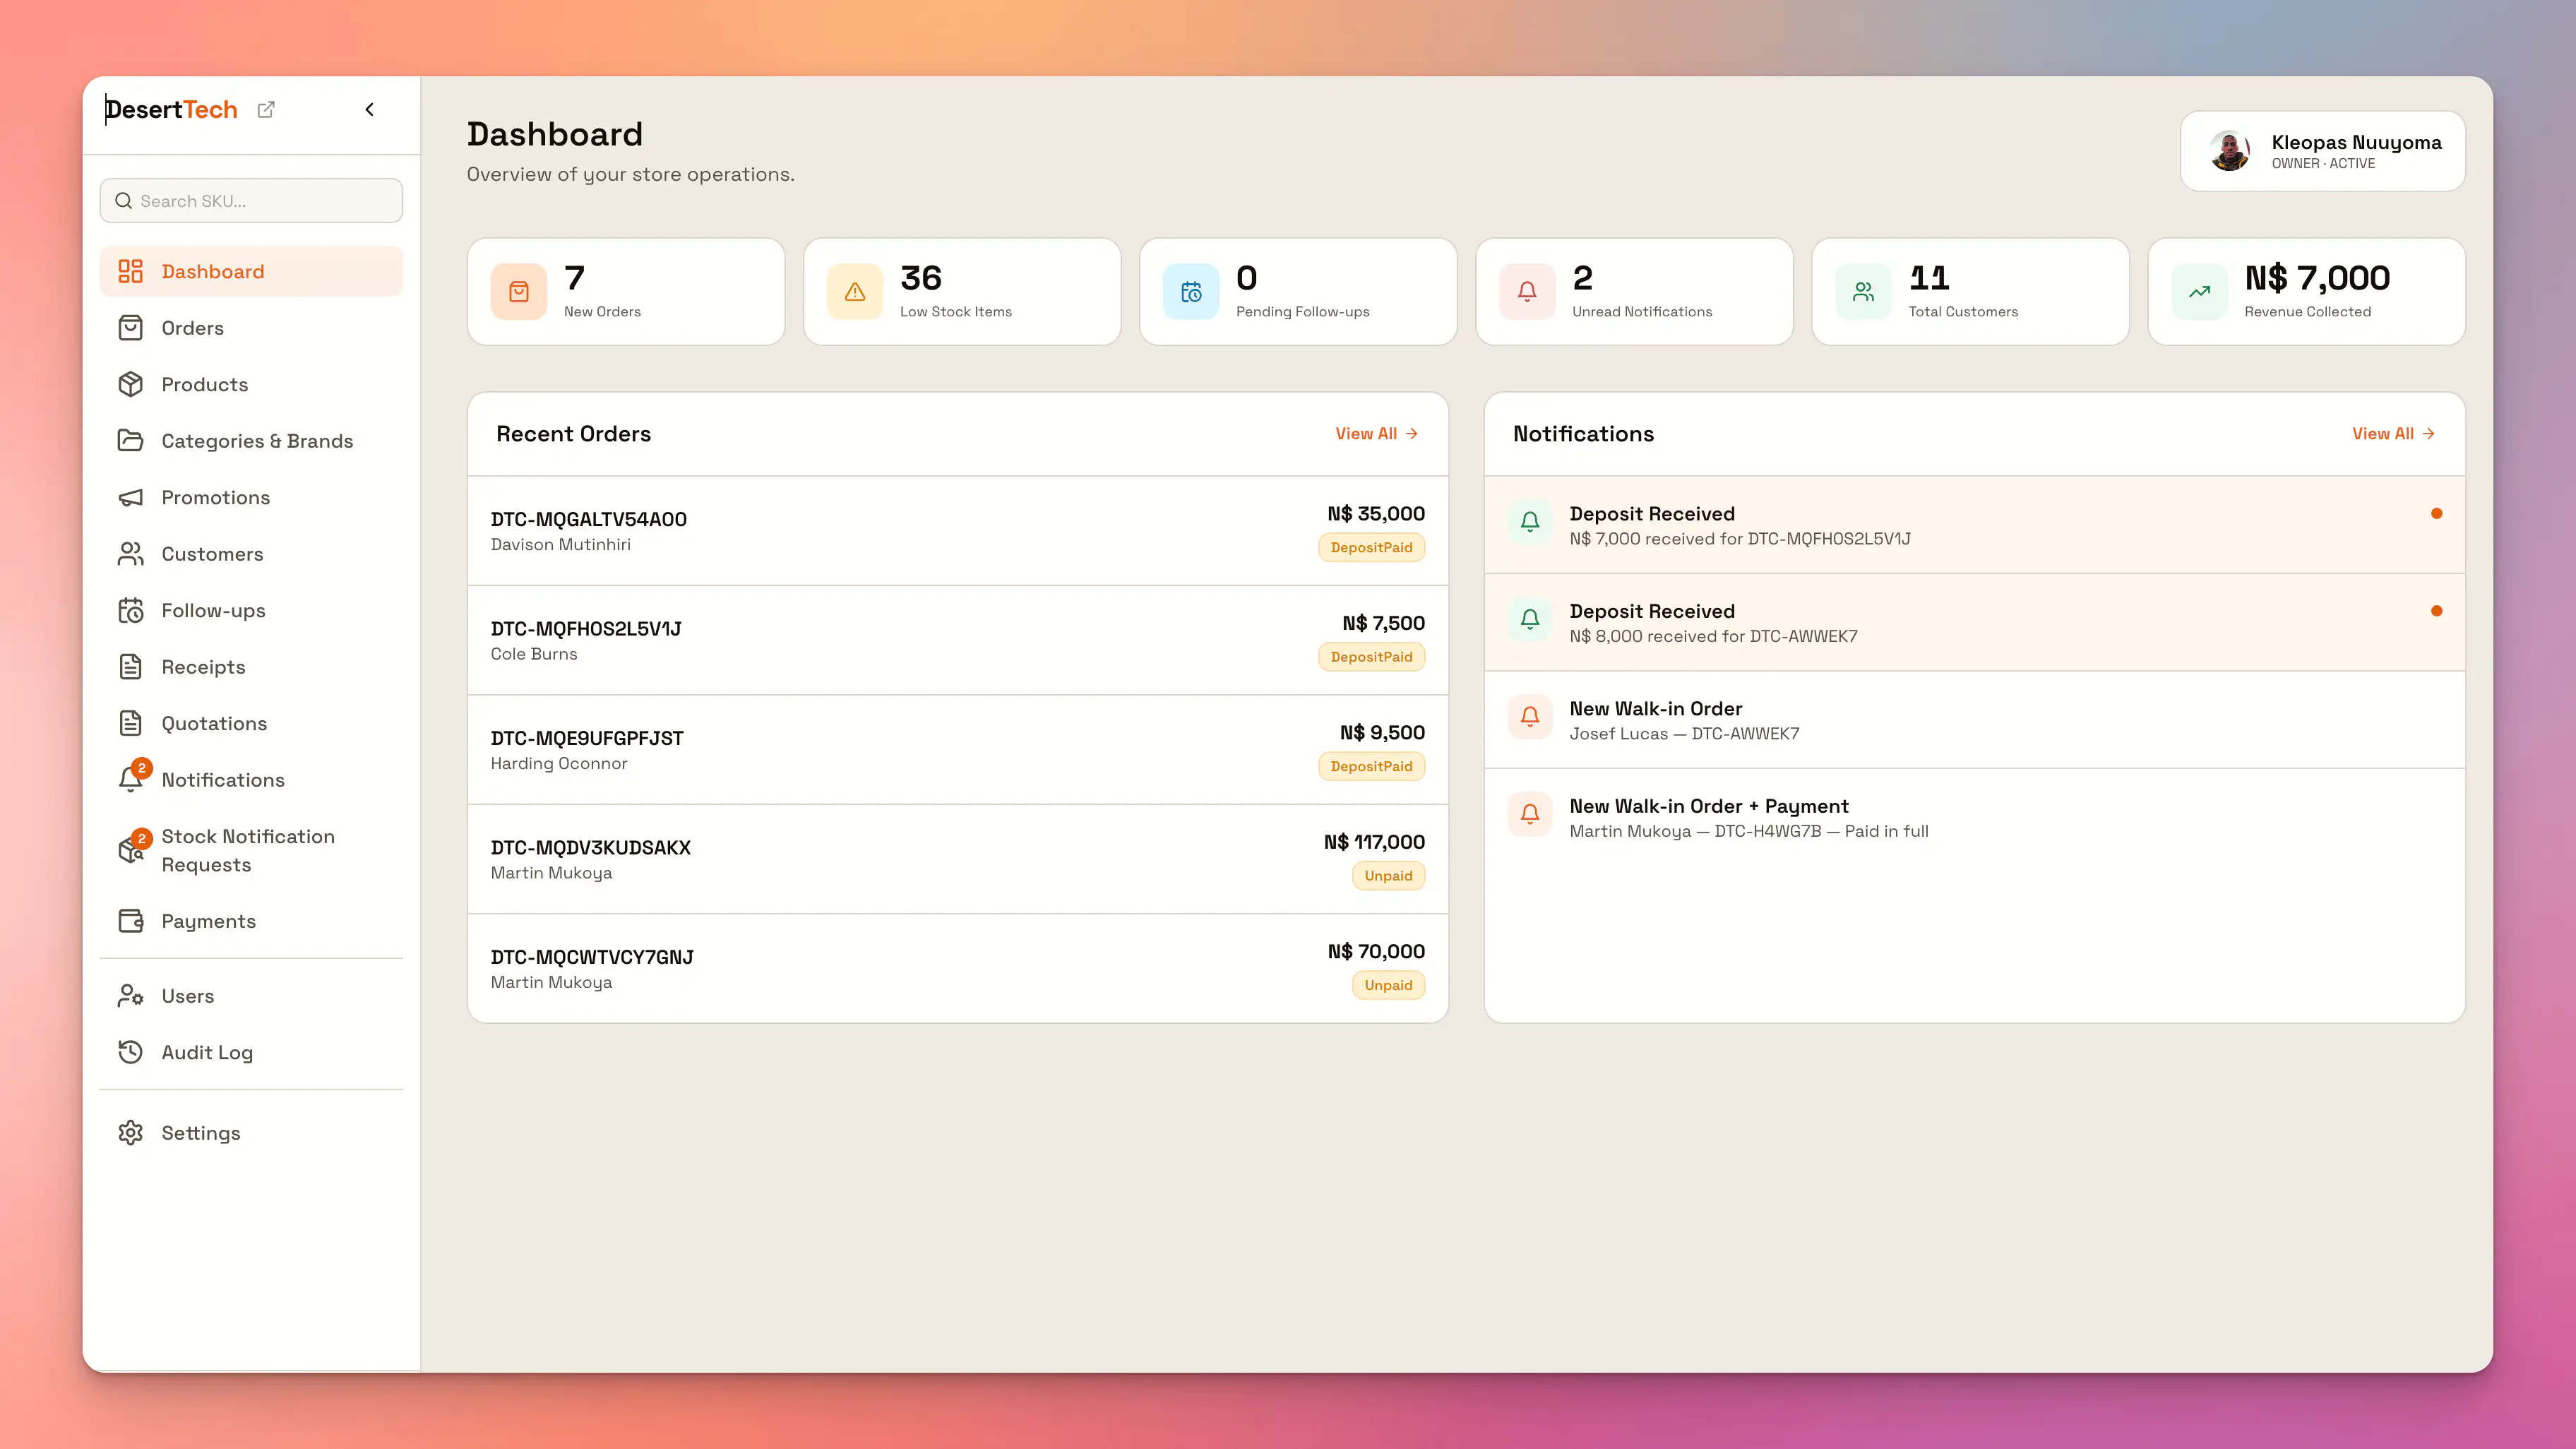Open order DTC-MQCWTVCY7GNJ
The image size is (2576, 1449).
[958, 968]
